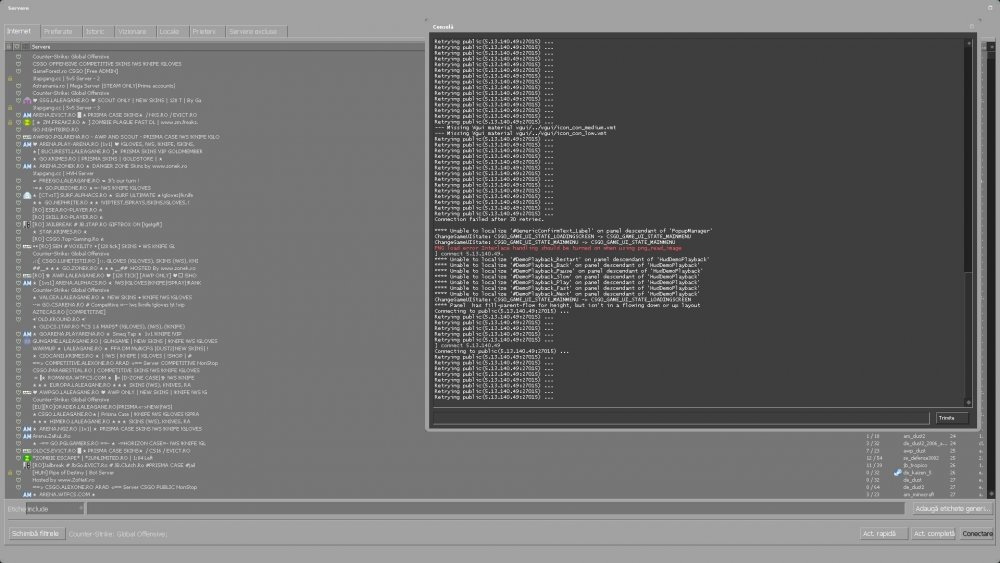Click the lock icon of Bapgang.cc 5v5 Server - 3
1000x563 pixels.
tap(10, 108)
